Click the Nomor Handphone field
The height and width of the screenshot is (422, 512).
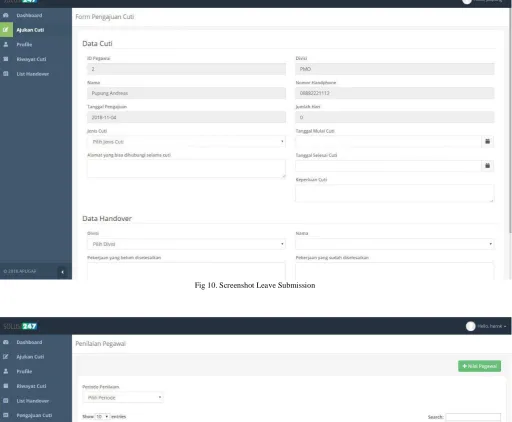(x=395, y=93)
